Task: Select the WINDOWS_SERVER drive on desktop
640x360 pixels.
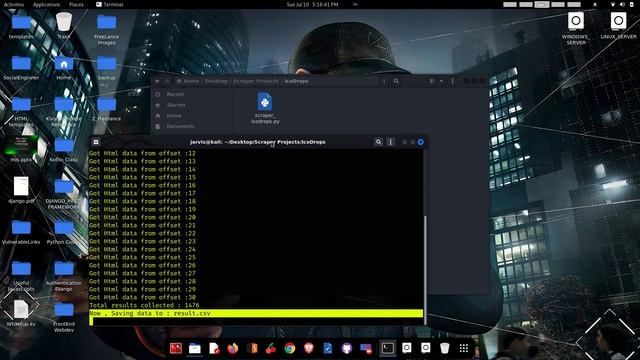Action: click(x=576, y=28)
